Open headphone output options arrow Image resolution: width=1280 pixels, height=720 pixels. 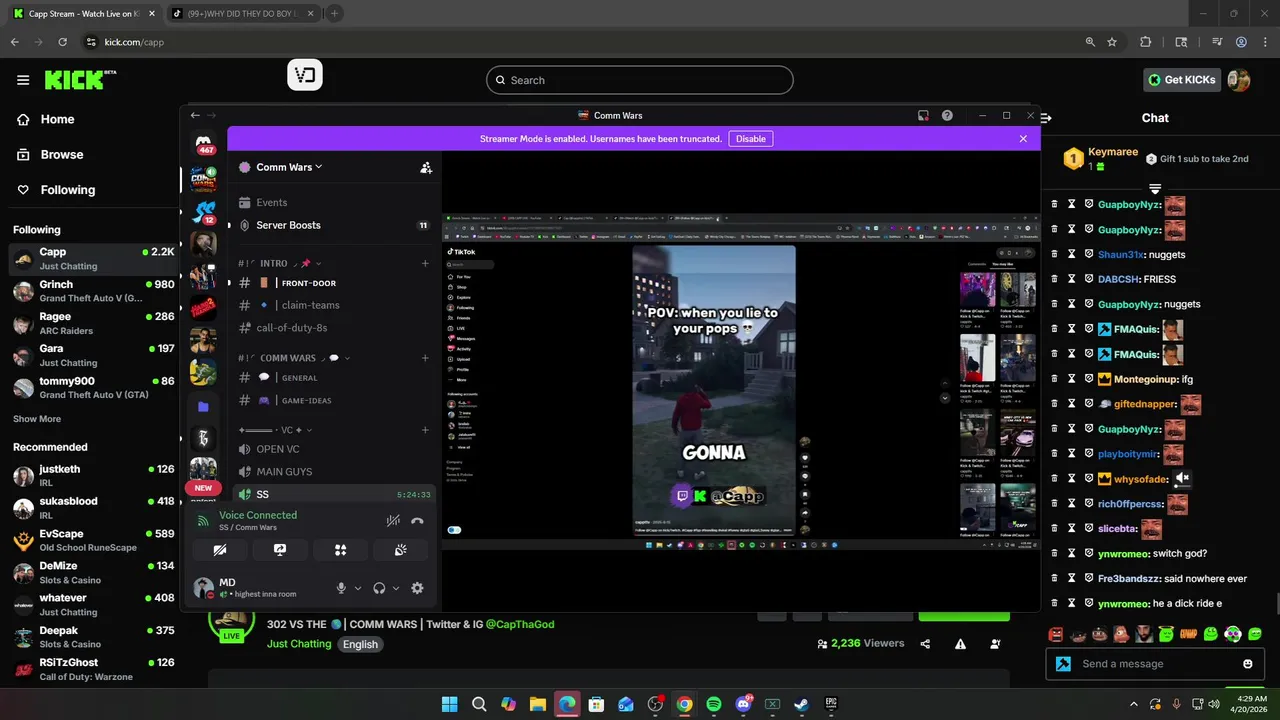point(396,588)
